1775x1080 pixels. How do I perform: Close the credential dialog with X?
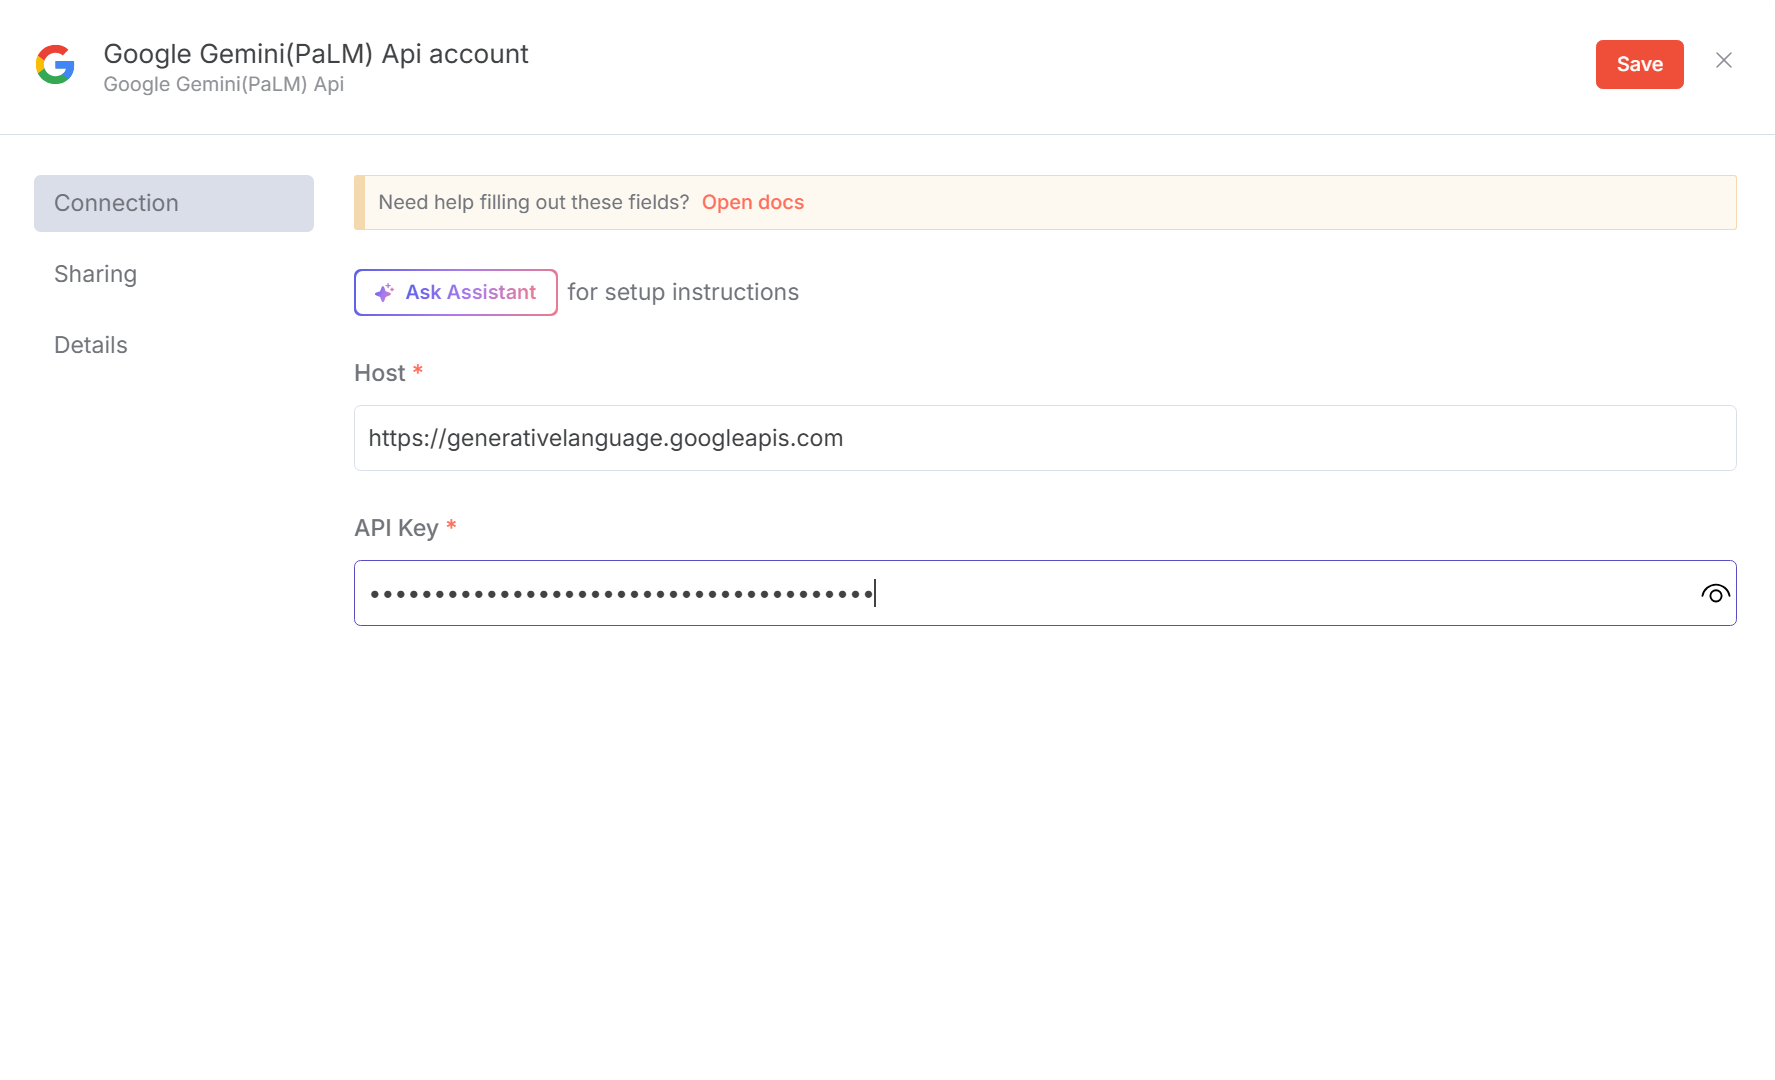coord(1724,61)
